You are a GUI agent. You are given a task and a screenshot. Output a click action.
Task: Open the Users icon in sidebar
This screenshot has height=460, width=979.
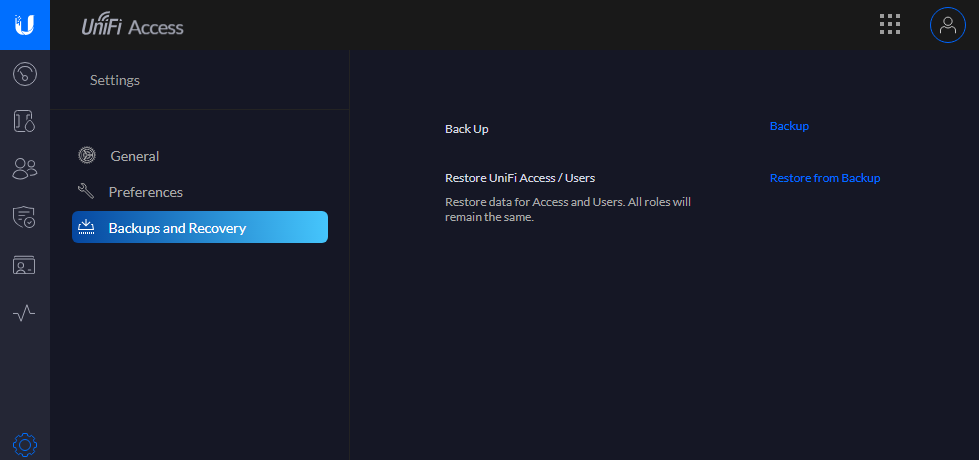pos(25,169)
